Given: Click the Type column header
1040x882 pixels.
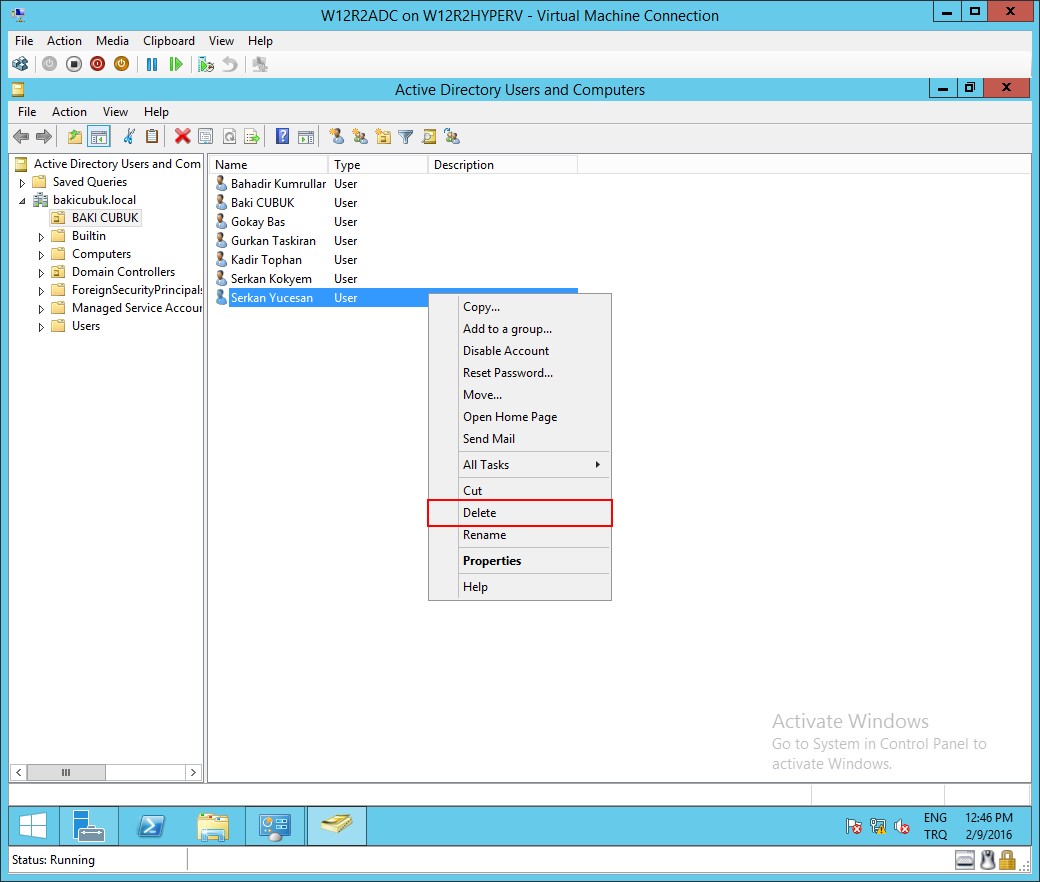Looking at the screenshot, I should (x=378, y=164).
